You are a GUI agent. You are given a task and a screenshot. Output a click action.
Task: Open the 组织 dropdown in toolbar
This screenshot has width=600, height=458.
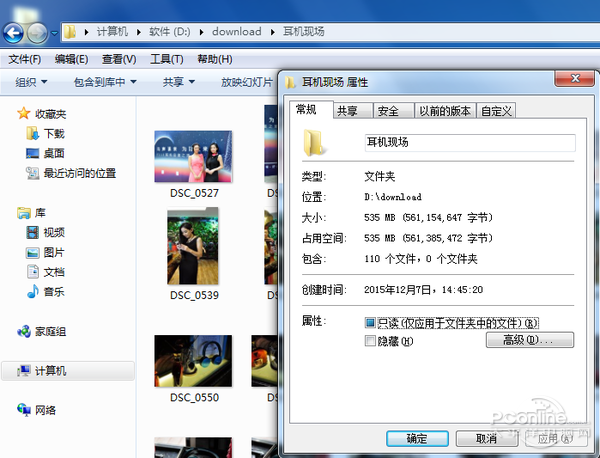click(x=31, y=82)
